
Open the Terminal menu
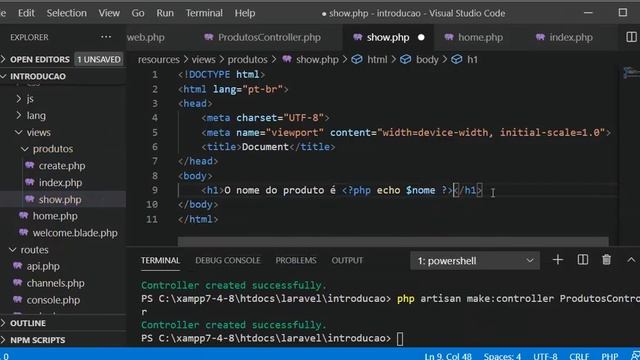click(x=204, y=13)
